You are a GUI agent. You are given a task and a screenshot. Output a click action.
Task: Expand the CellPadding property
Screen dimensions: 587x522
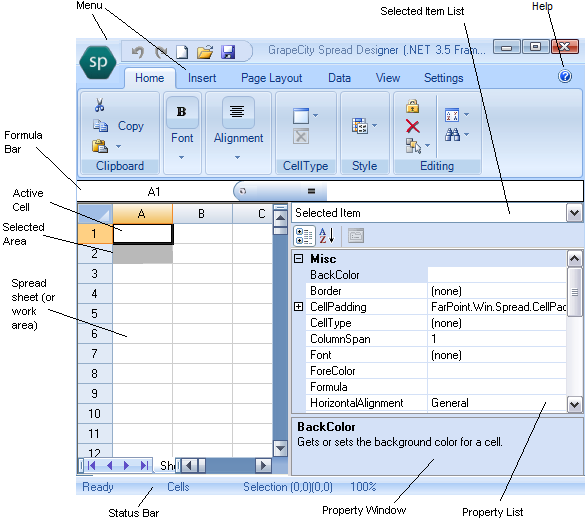click(x=298, y=307)
